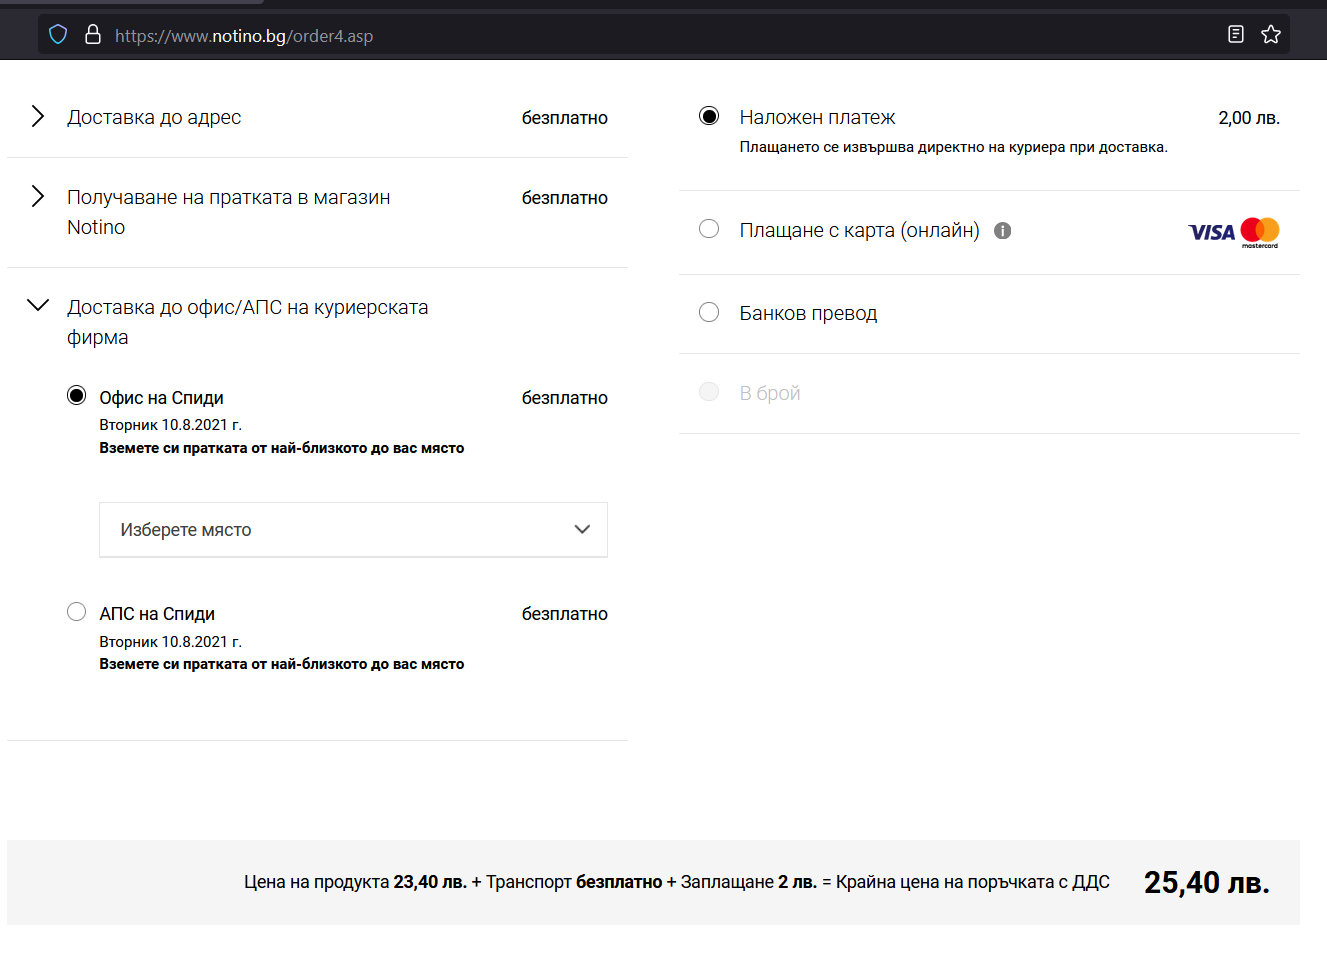The image size is (1327, 953).
Task: Click the site security padlock icon
Action: coord(93,35)
